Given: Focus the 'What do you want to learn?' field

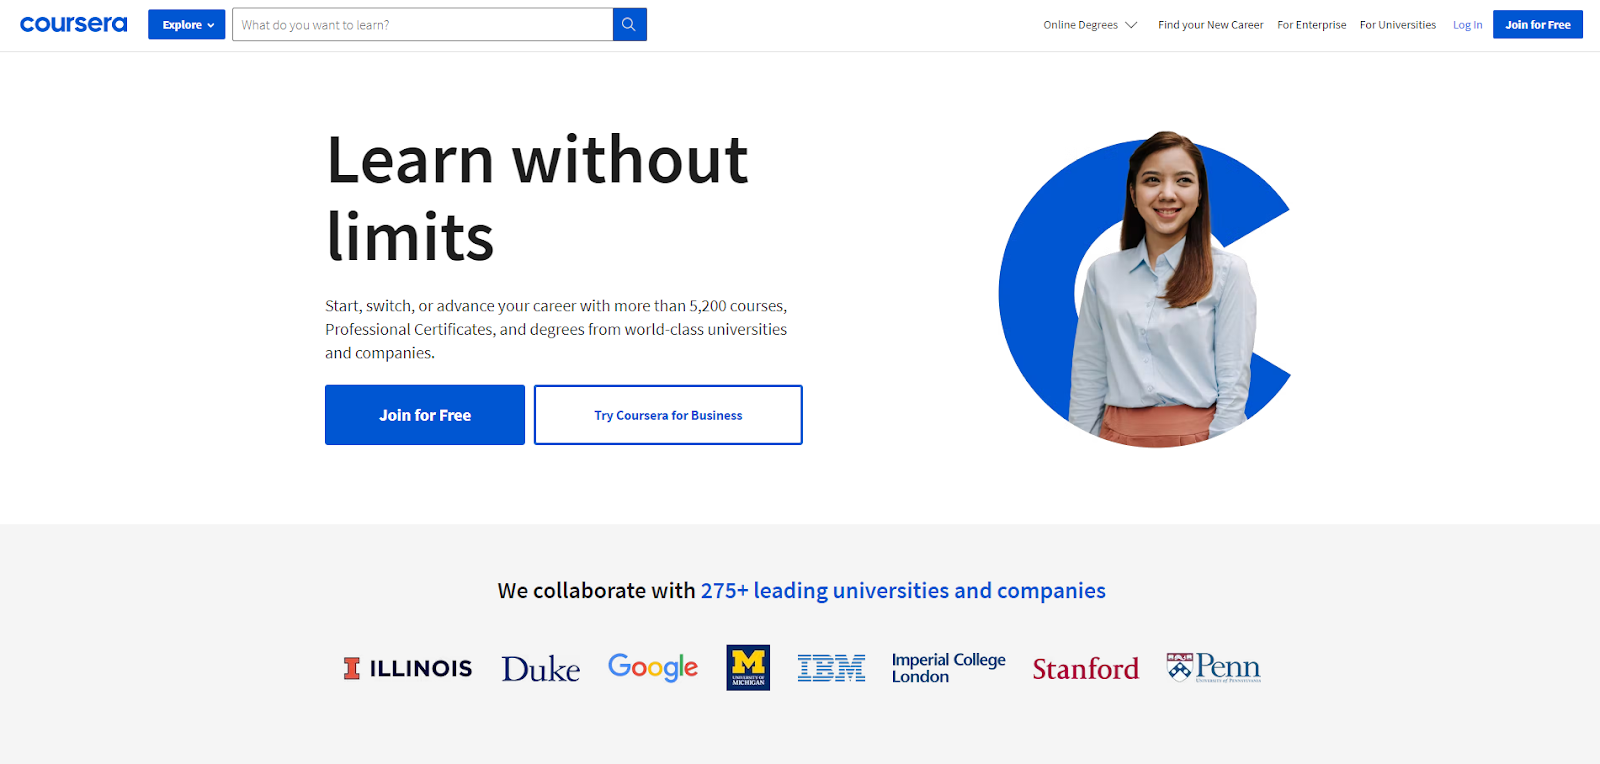Looking at the screenshot, I should [422, 24].
